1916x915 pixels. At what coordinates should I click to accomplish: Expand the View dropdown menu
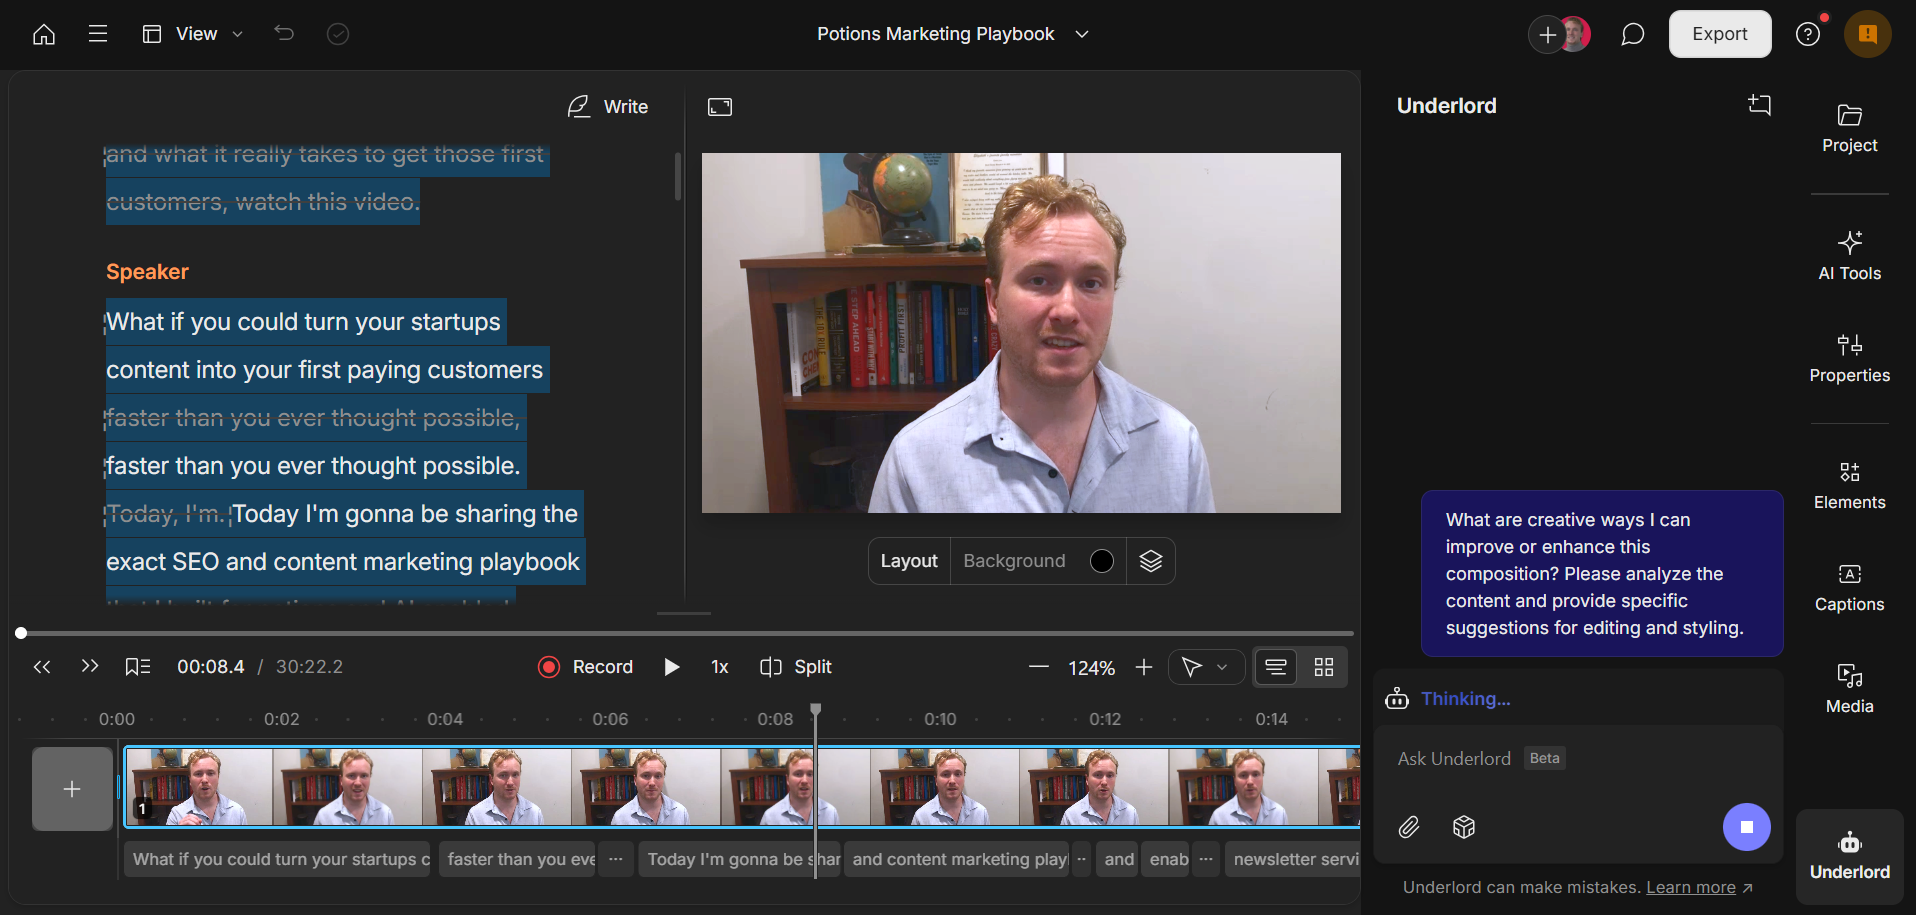coord(194,34)
